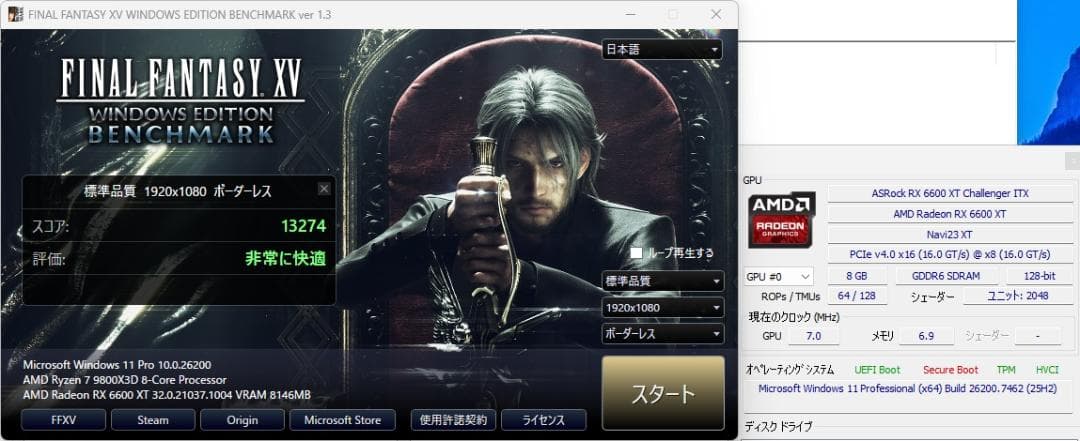Screen dimensions: 1080x441
Task: Click the Secure Boot indicator
Action: 951,370
